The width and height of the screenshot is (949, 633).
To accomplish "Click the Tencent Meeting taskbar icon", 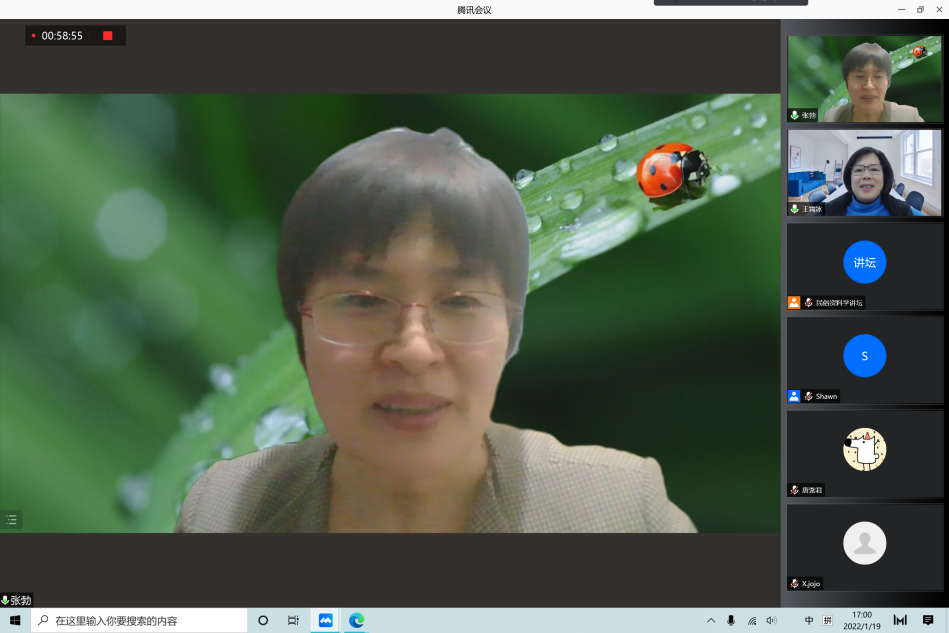I will (x=326, y=620).
